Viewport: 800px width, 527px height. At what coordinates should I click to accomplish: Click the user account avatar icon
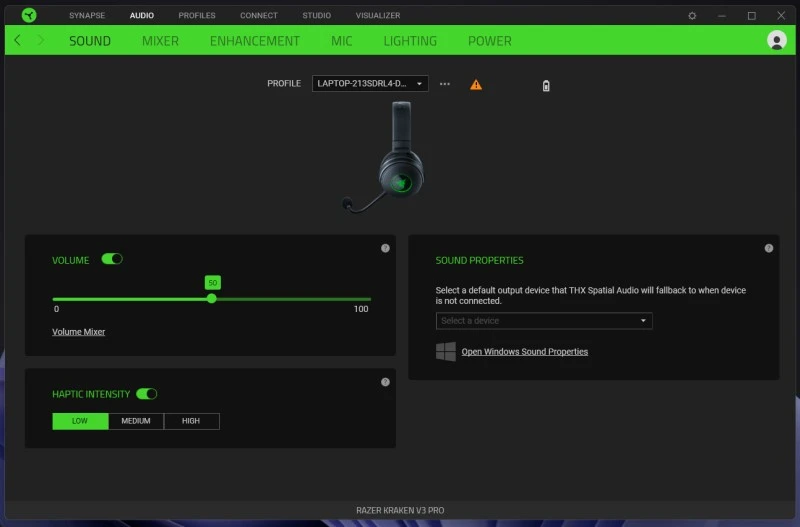tap(776, 40)
